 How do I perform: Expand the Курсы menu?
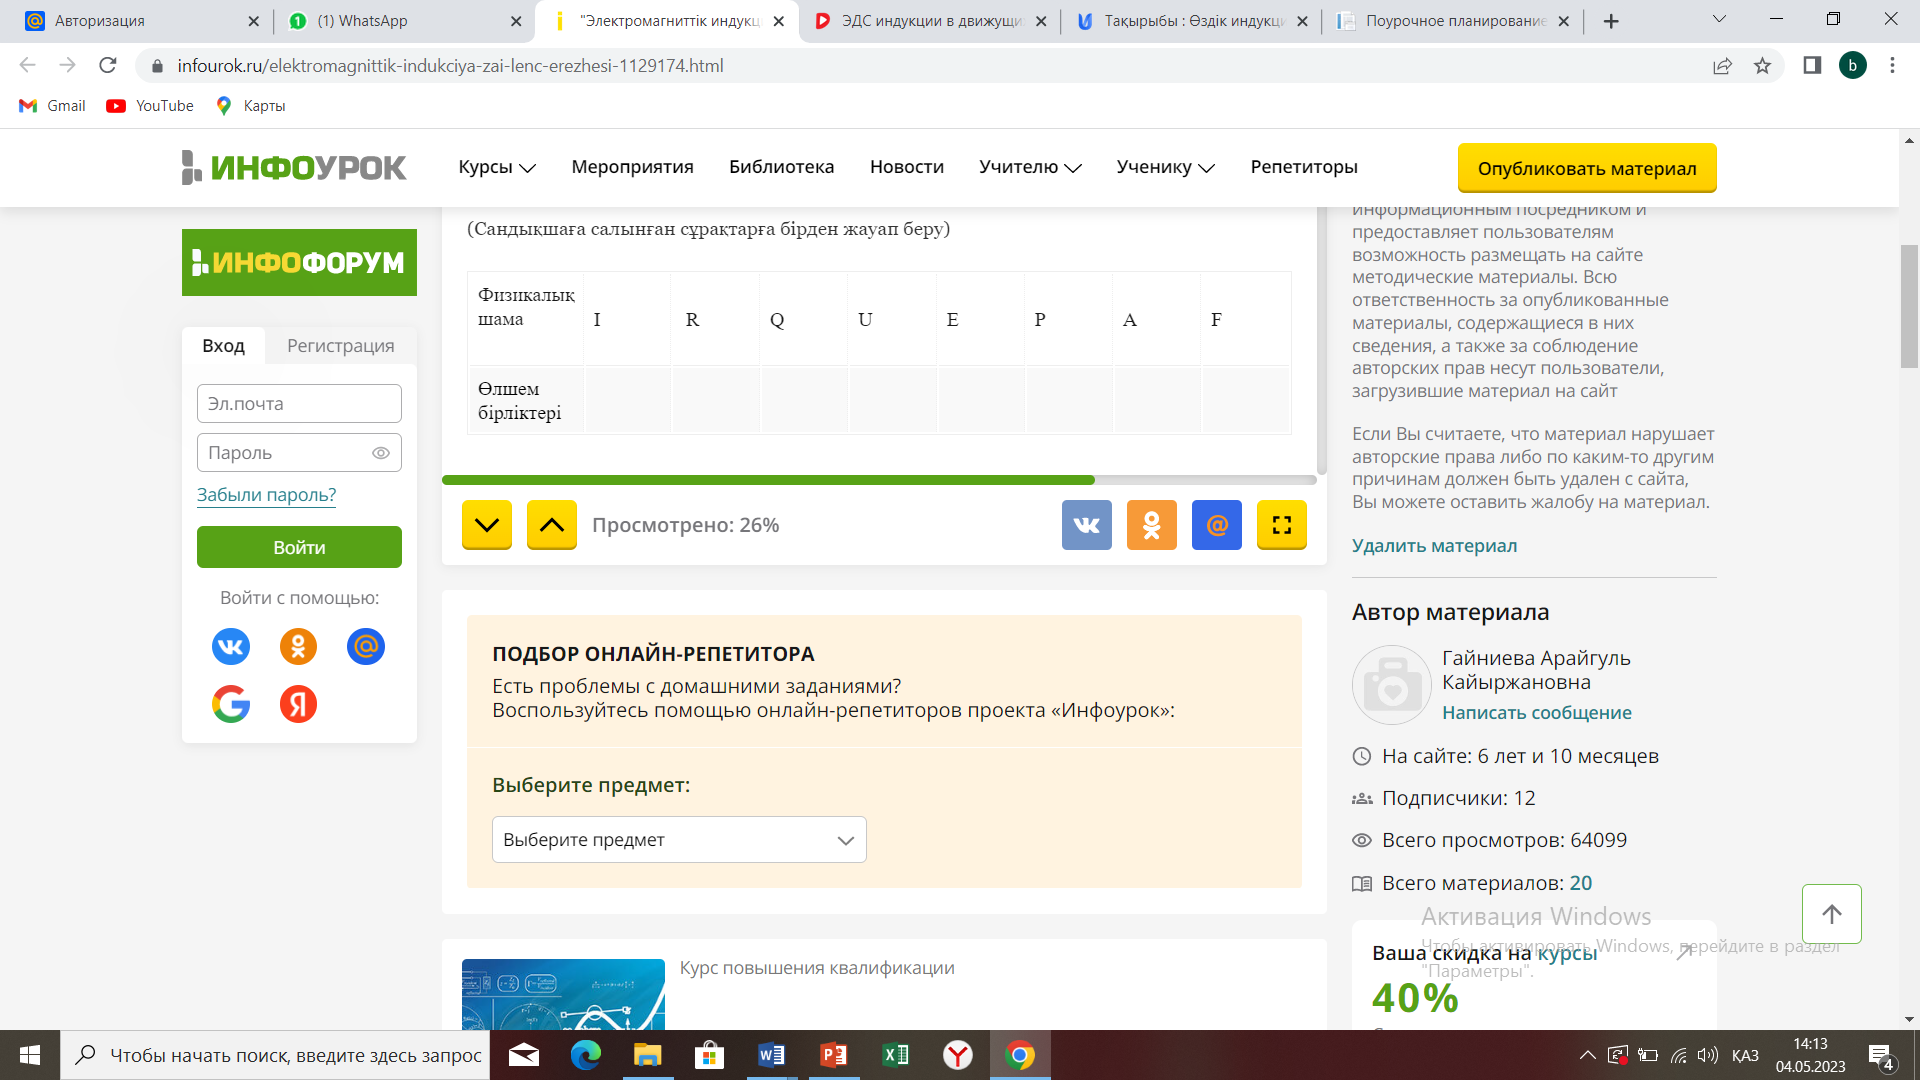[x=497, y=167]
